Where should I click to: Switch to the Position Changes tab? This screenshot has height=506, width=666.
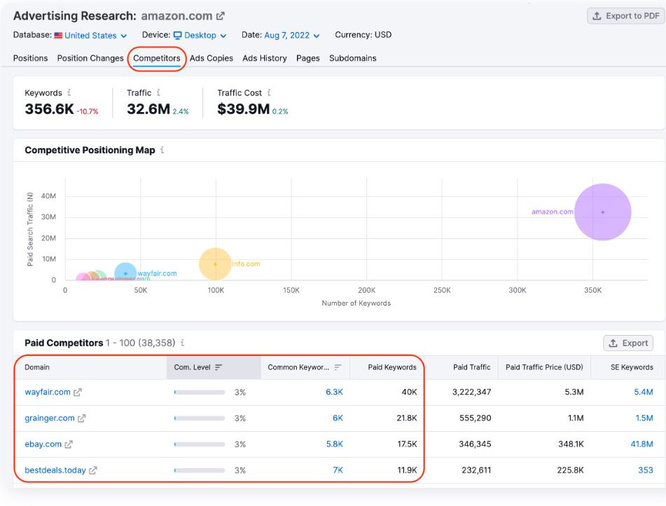pos(90,58)
